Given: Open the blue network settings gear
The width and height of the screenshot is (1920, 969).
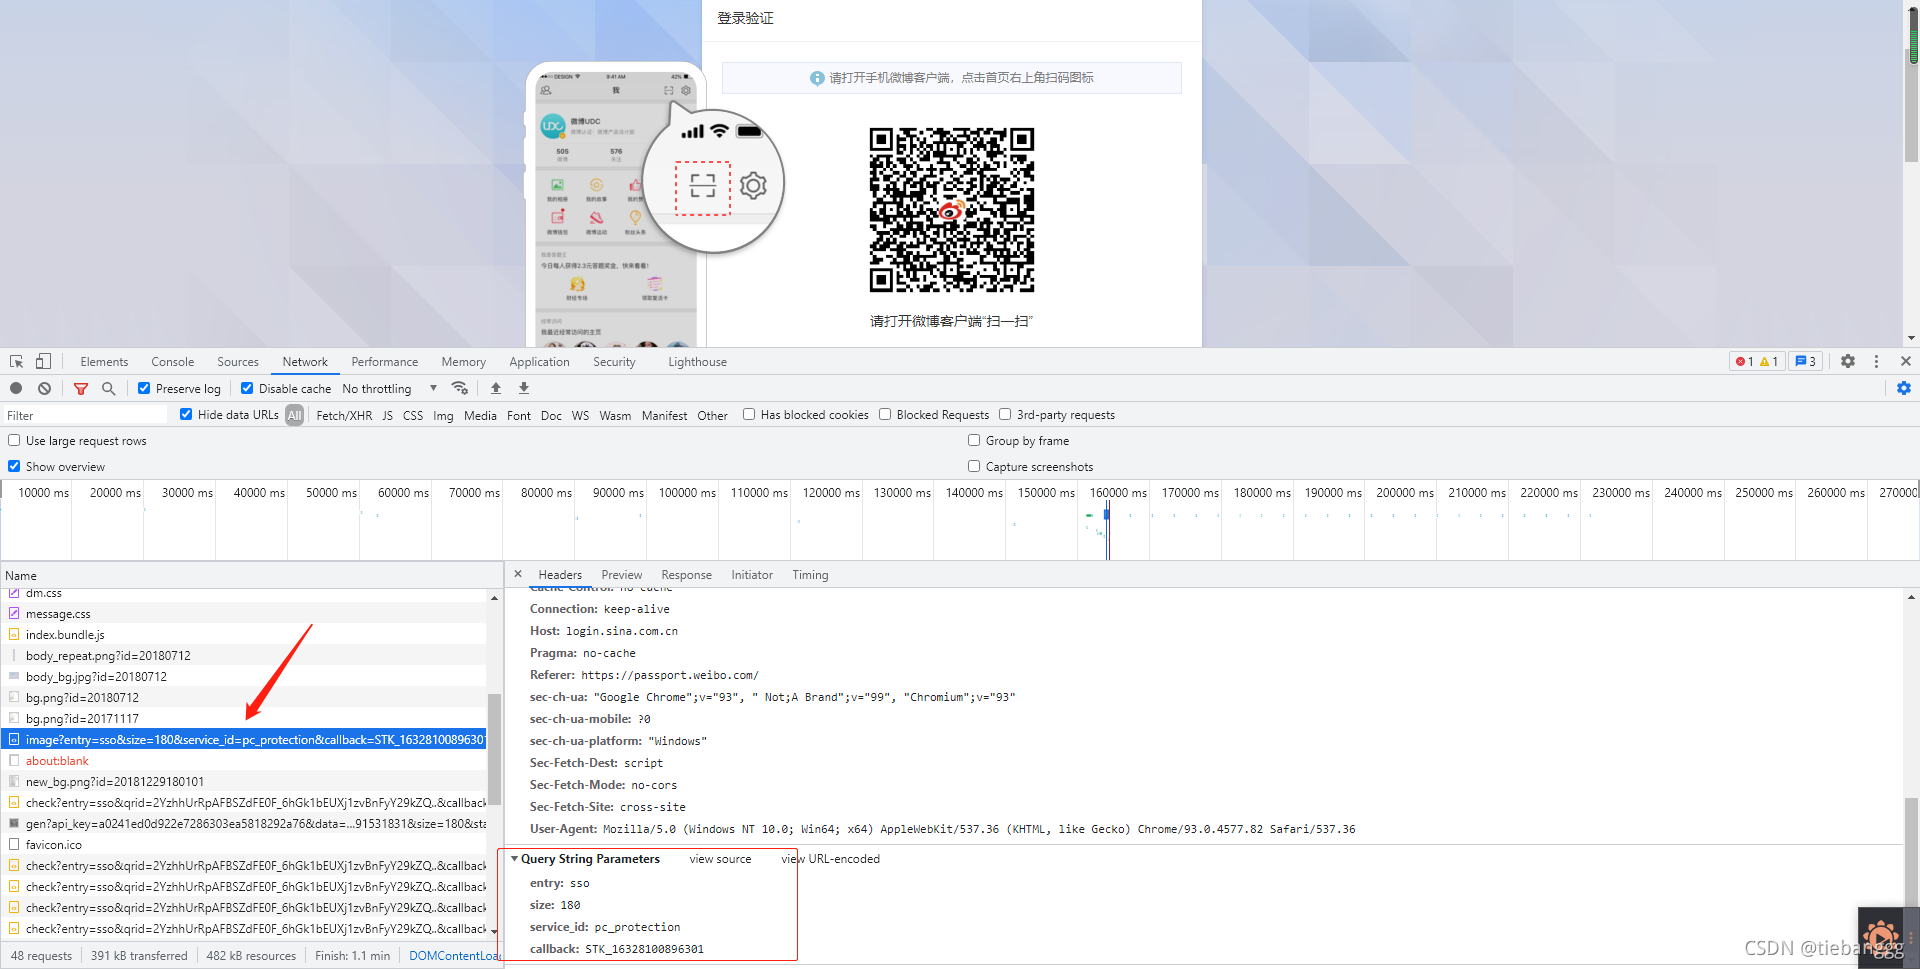Looking at the screenshot, I should [1904, 388].
